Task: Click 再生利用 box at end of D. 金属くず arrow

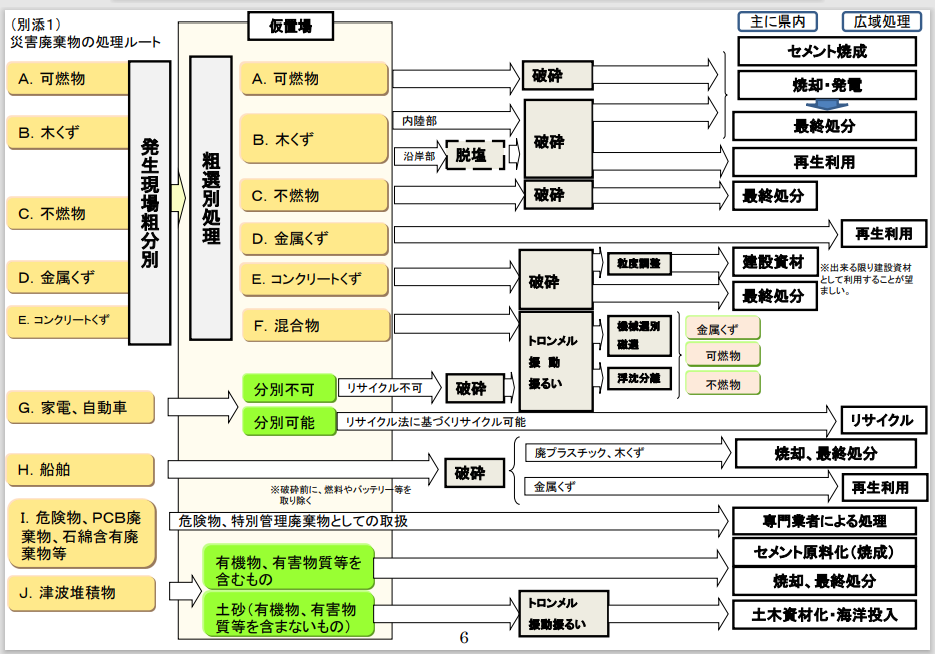Action: [884, 233]
